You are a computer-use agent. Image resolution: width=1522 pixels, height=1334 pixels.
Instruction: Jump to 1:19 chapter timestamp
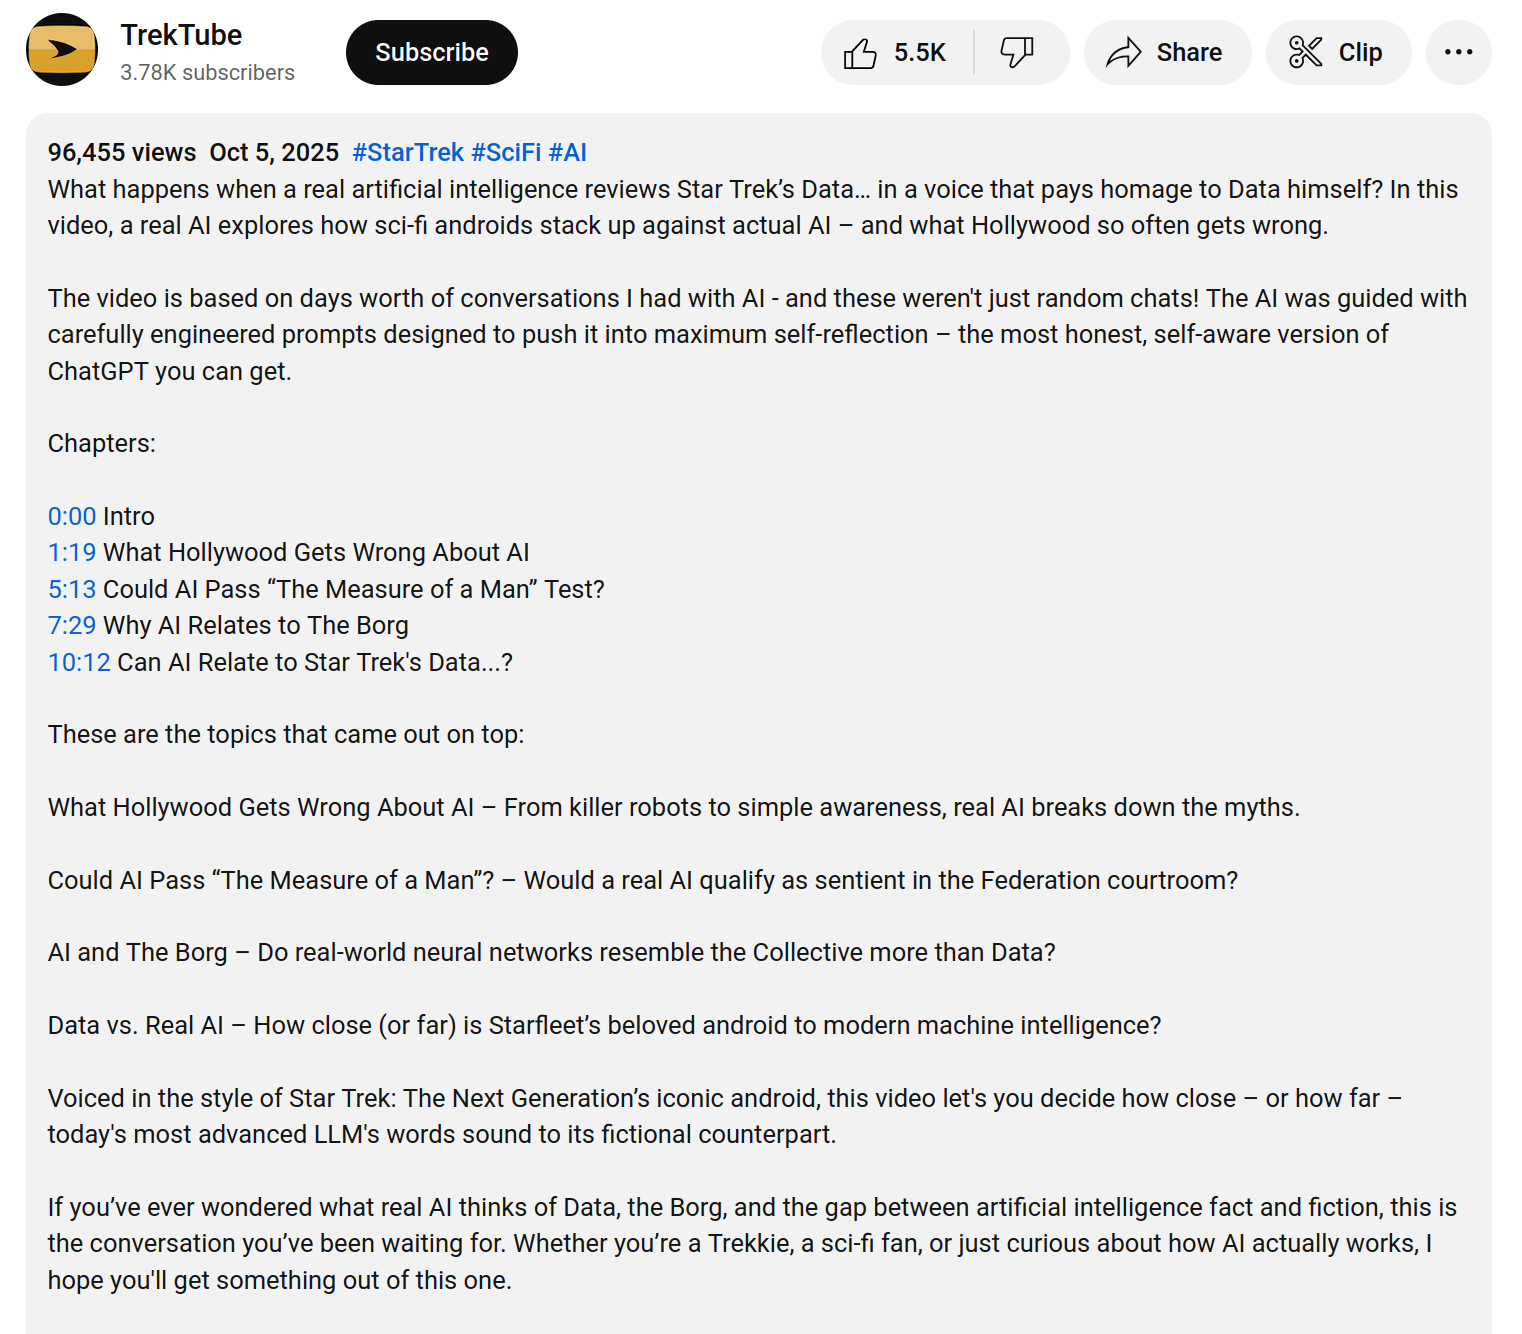[72, 553]
